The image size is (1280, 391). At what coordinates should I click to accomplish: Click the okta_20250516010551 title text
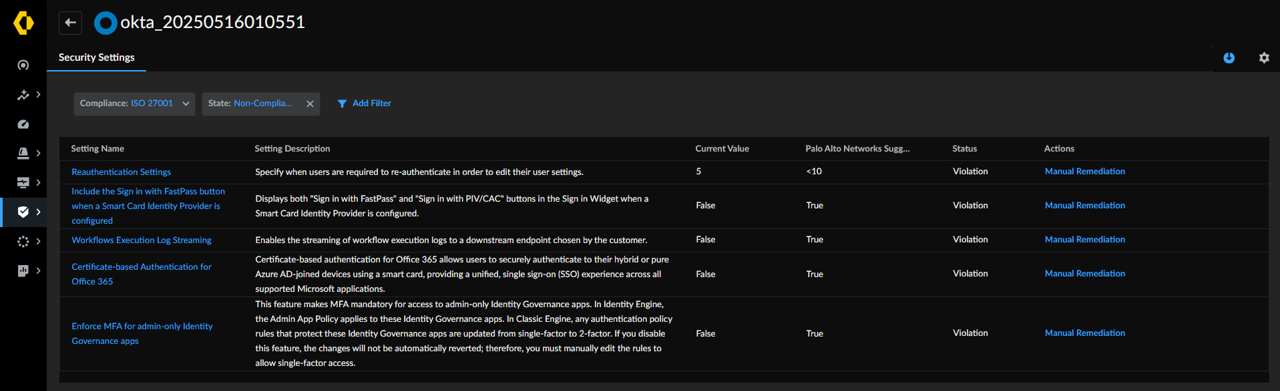213,22
